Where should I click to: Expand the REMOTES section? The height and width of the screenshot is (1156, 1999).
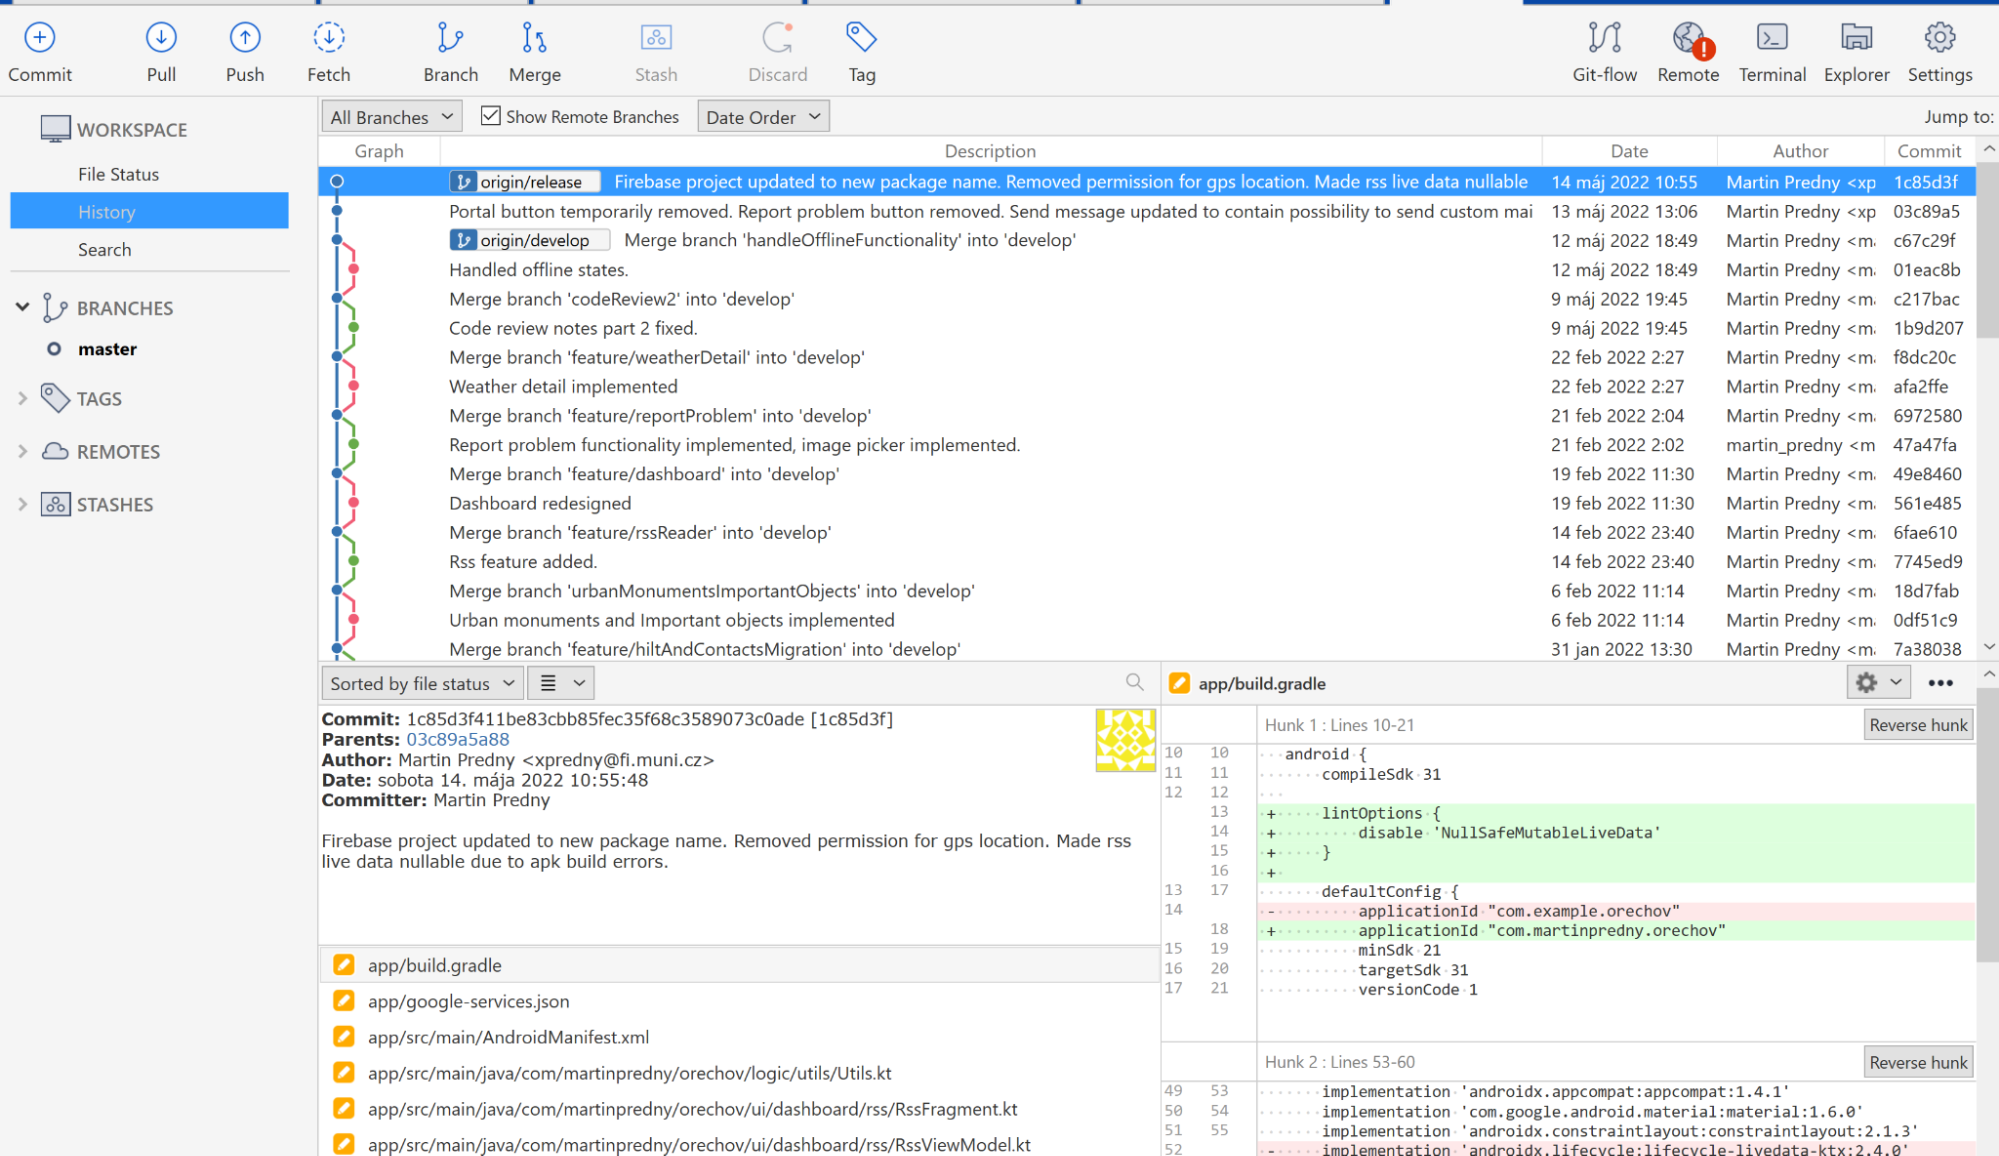pyautogui.click(x=22, y=451)
